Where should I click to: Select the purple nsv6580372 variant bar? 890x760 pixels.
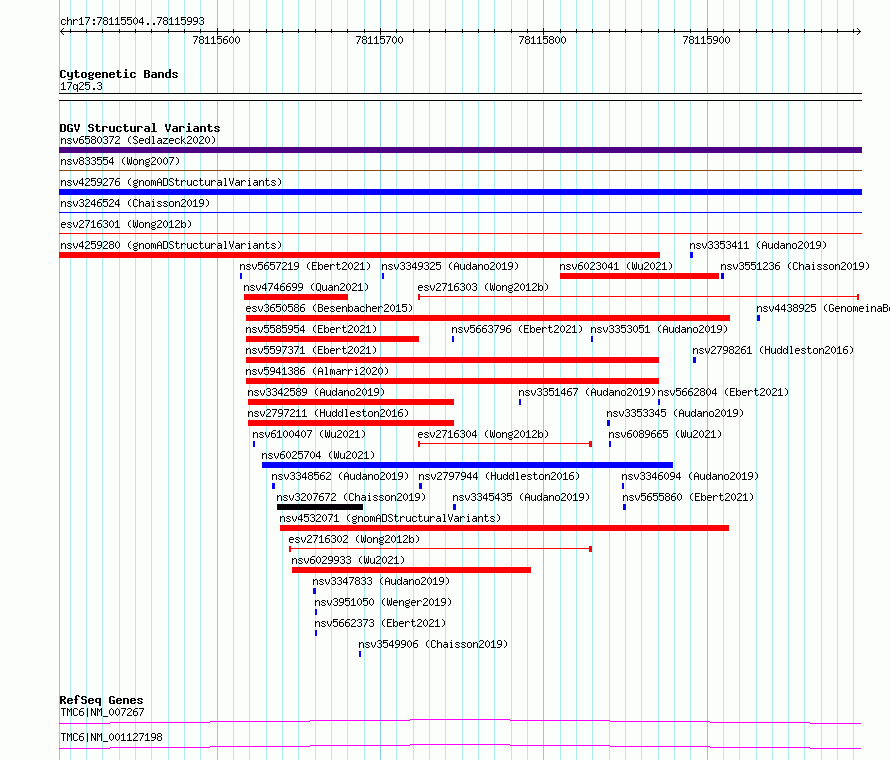[x=460, y=150]
